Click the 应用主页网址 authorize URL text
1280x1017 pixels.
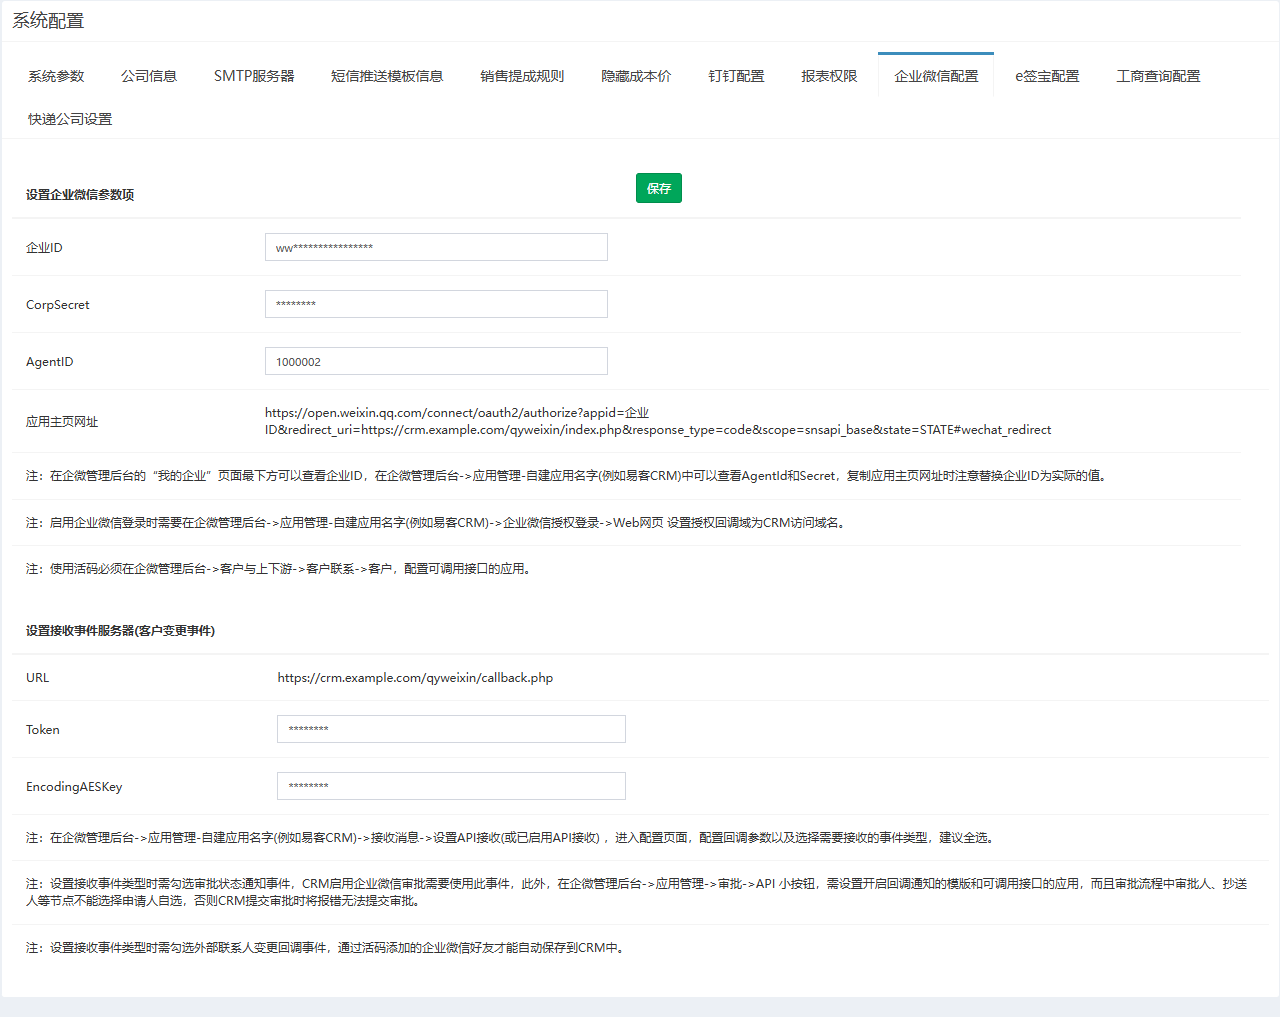pos(658,421)
